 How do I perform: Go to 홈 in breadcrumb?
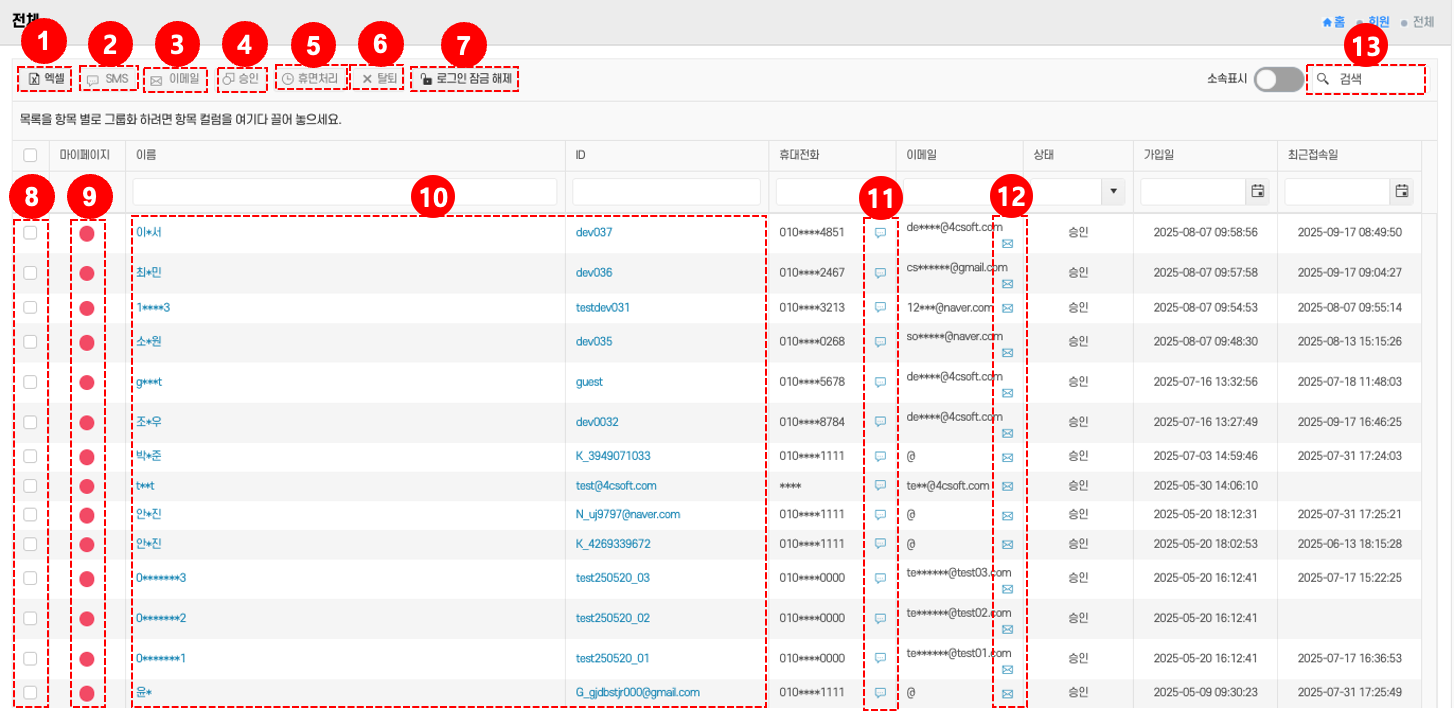click(x=1334, y=21)
